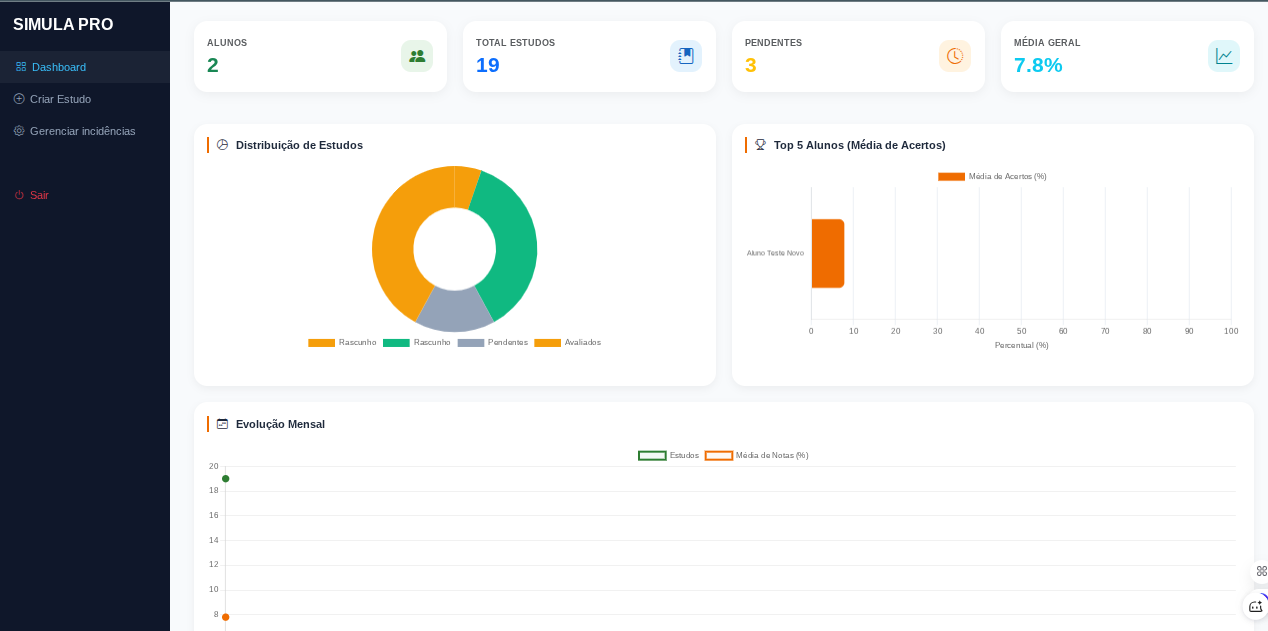Click the pie chart icon beside Distribuição de Estudos
1268x631 pixels.
pyautogui.click(x=222, y=145)
